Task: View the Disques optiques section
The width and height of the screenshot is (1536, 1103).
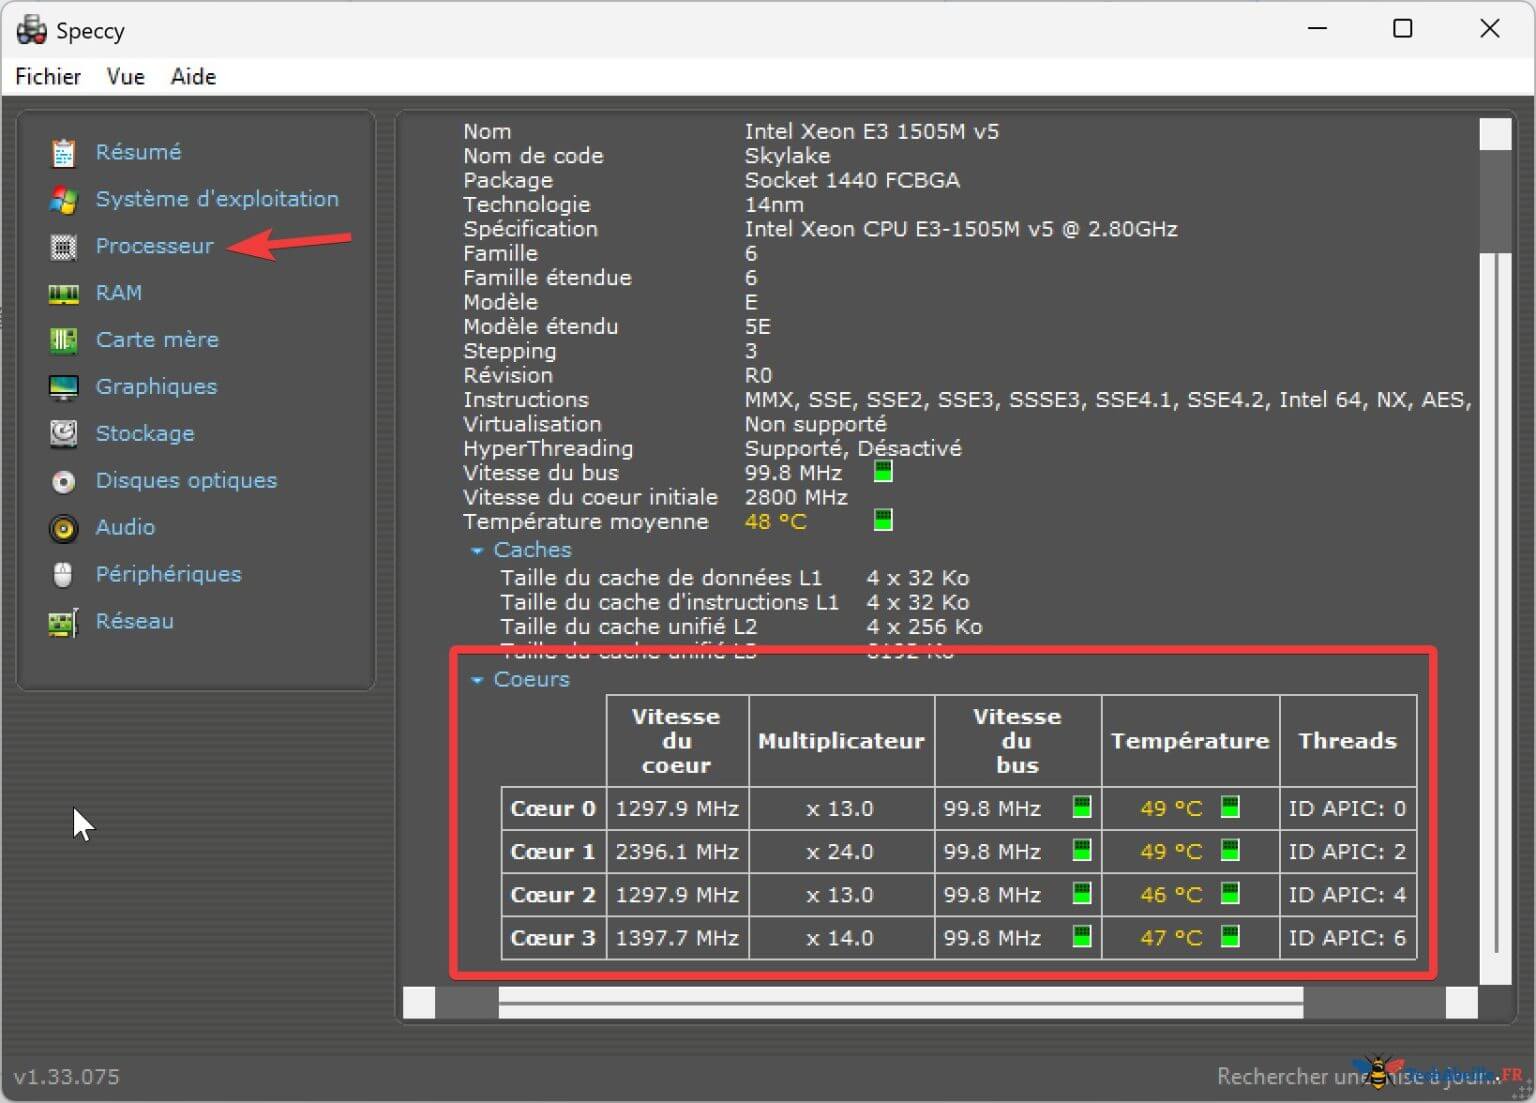Action: (x=185, y=480)
